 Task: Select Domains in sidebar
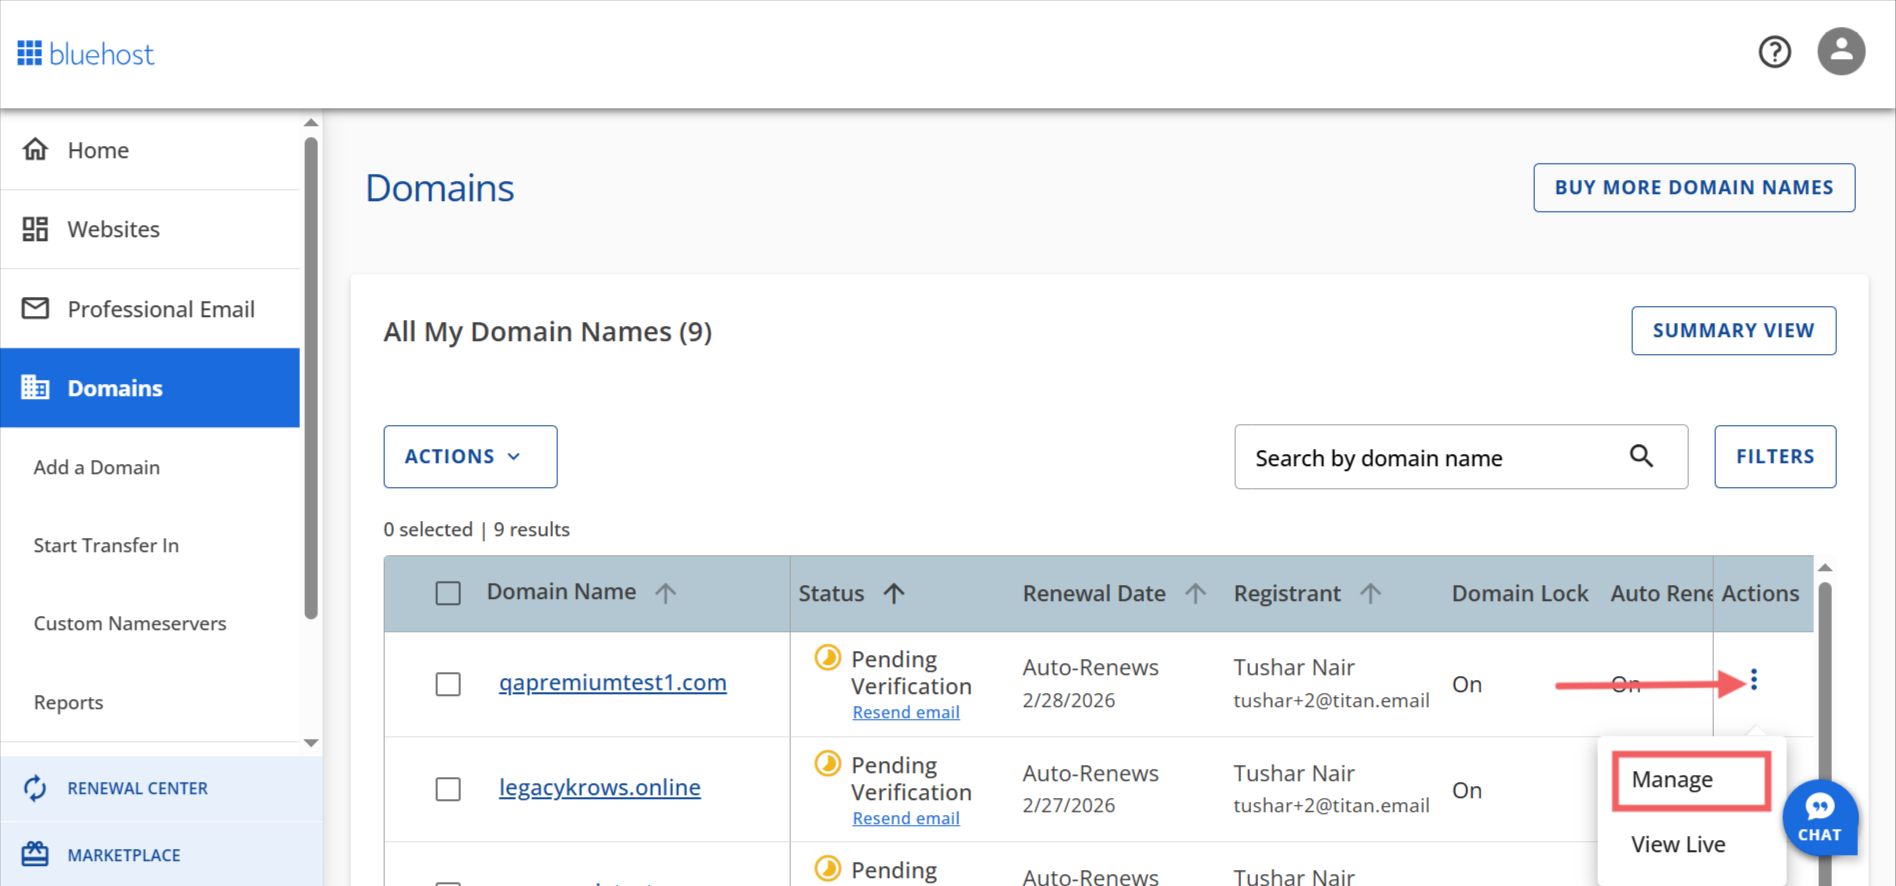point(150,388)
